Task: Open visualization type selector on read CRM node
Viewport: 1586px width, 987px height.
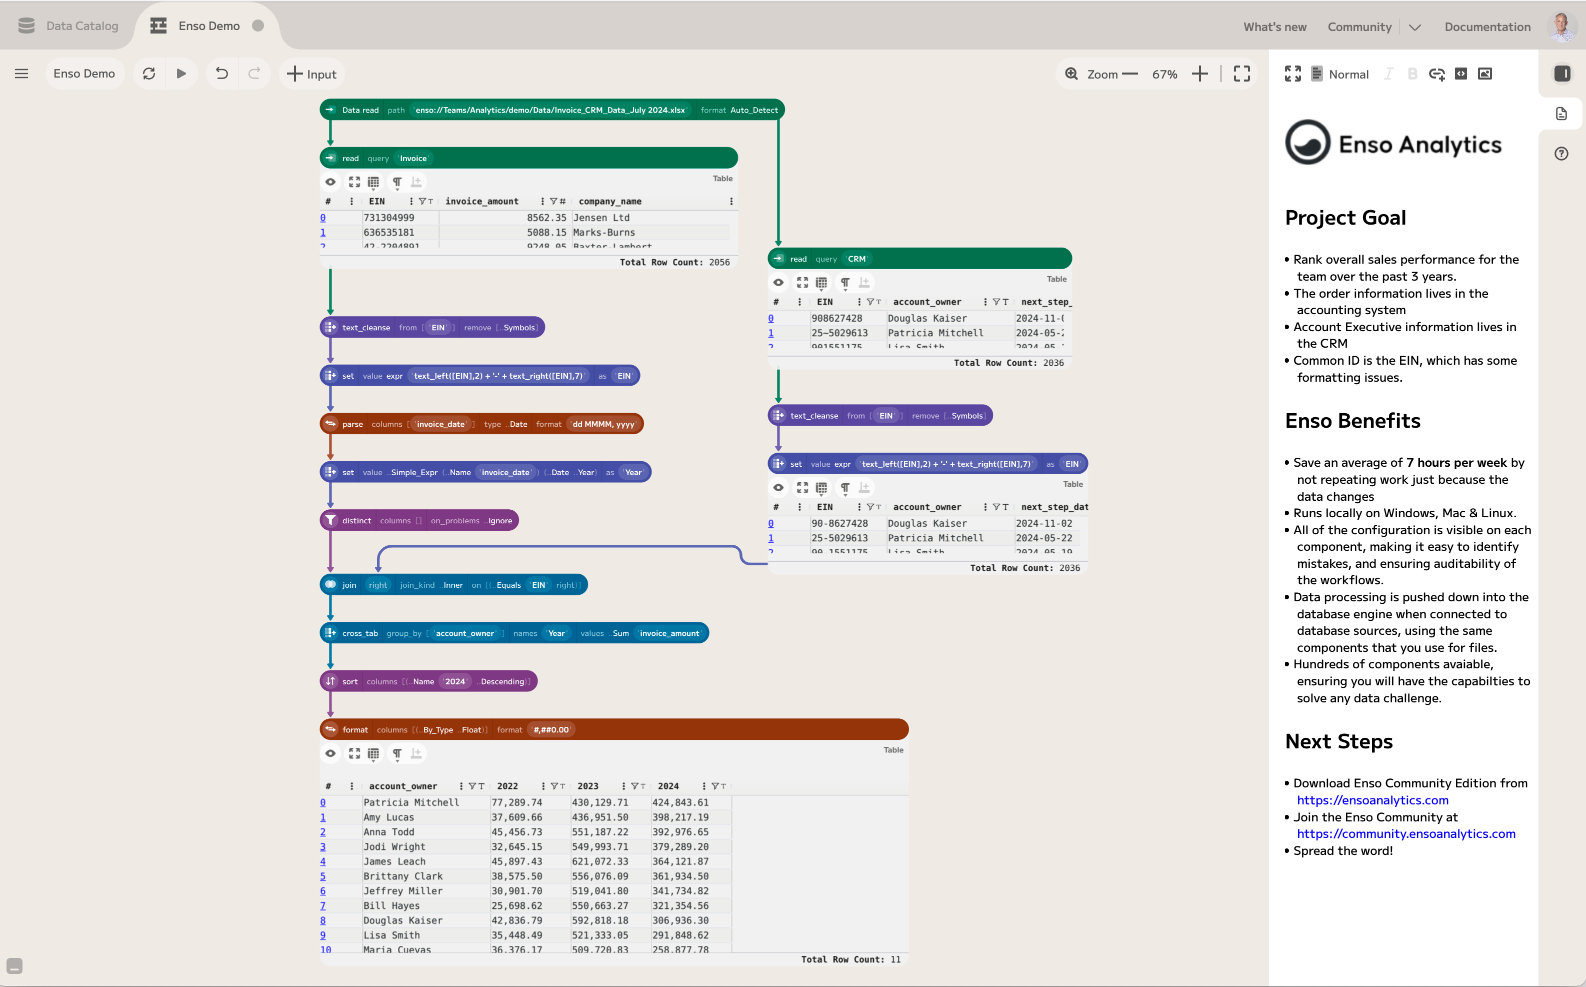Action: click(x=821, y=283)
